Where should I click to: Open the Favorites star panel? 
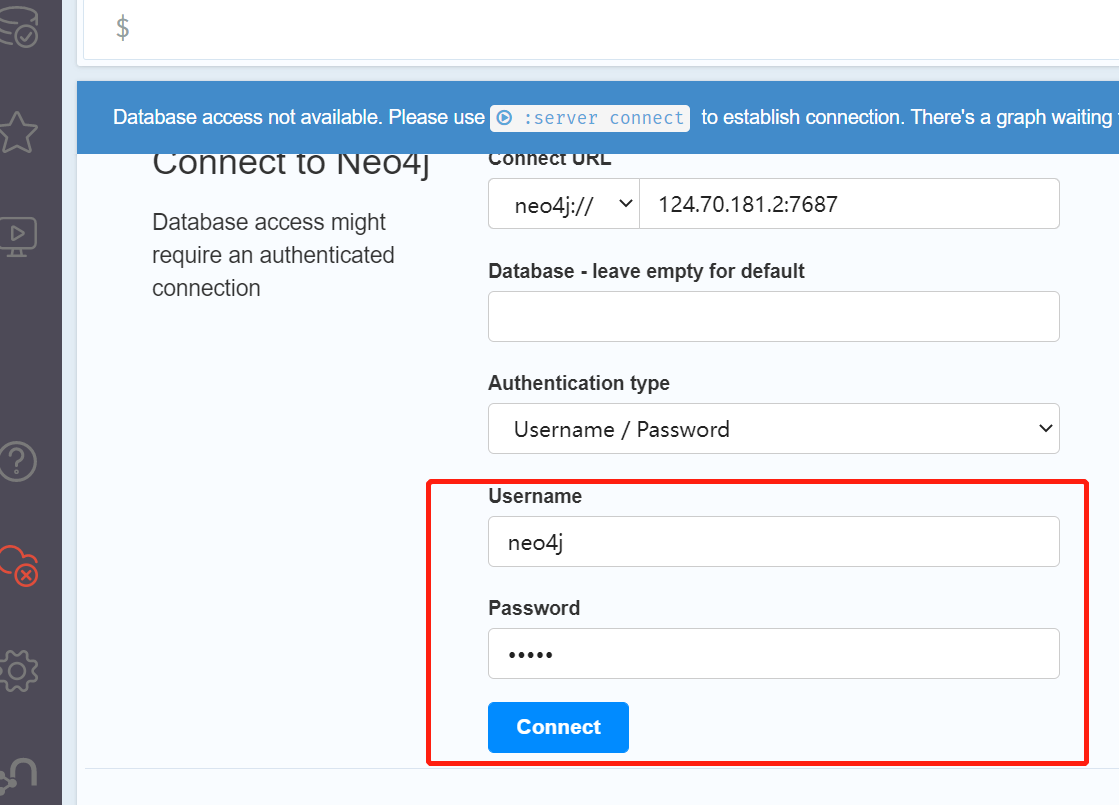click(18, 132)
